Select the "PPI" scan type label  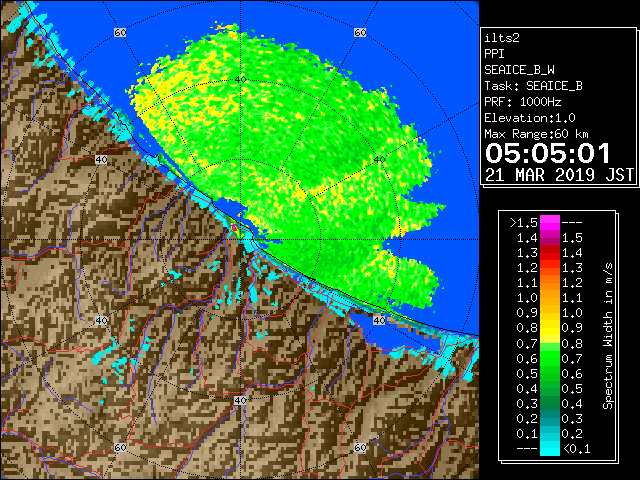[x=494, y=54]
